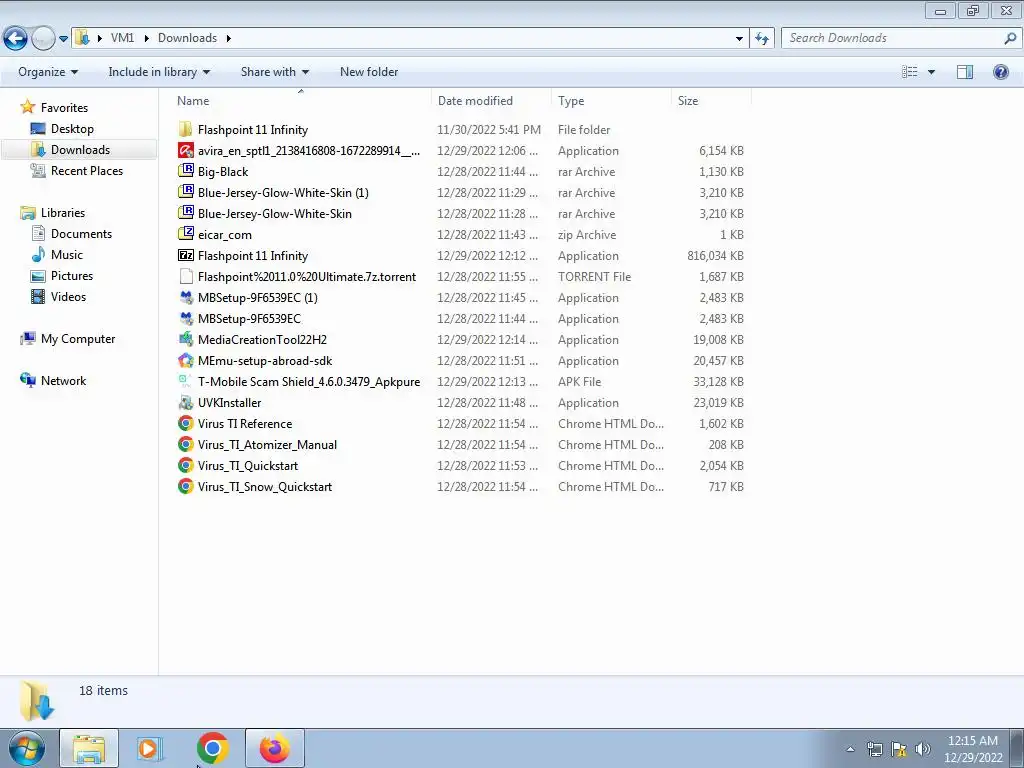Select the avira_en_sptl1 installer icon
This screenshot has height=768, width=1024.
pos(185,150)
